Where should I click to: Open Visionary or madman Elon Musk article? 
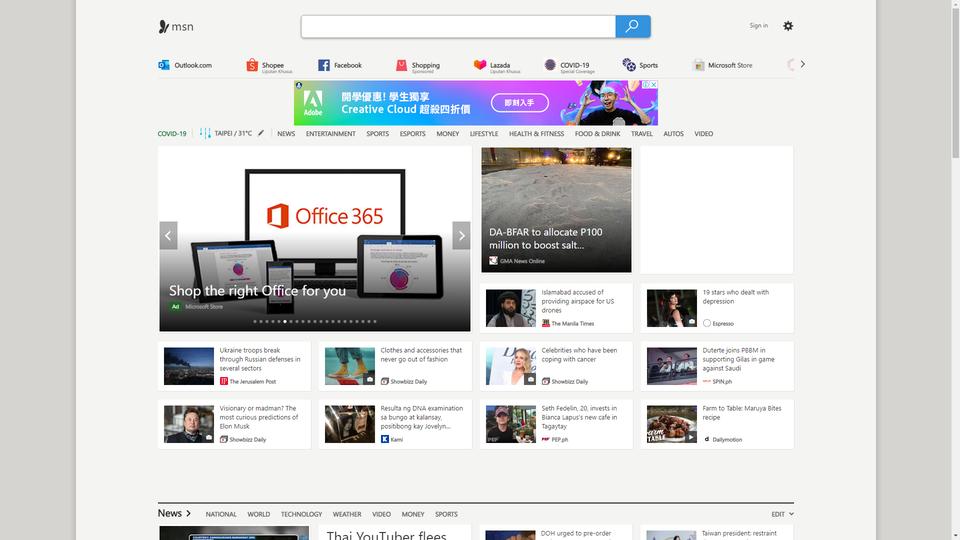tap(234, 424)
